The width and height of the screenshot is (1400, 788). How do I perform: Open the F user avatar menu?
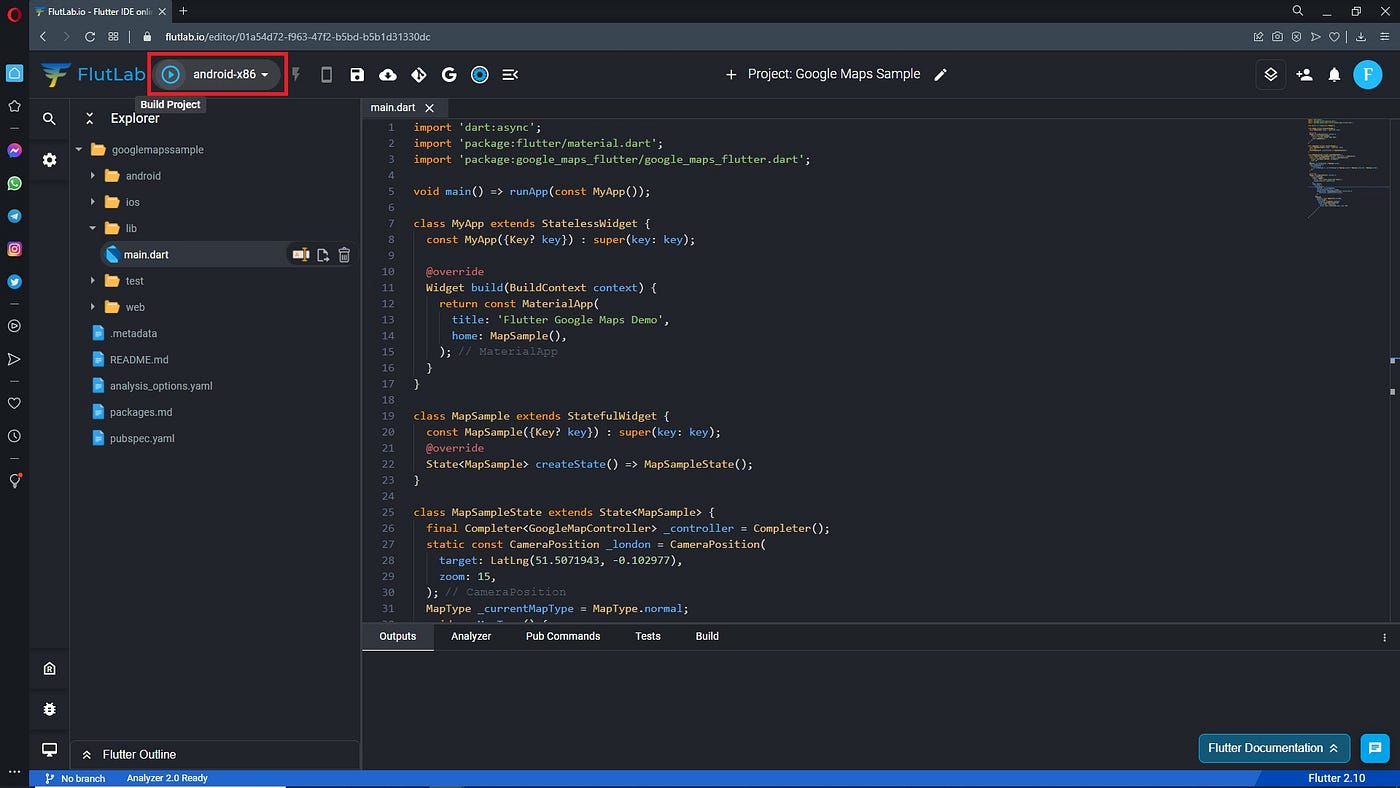pos(1367,74)
